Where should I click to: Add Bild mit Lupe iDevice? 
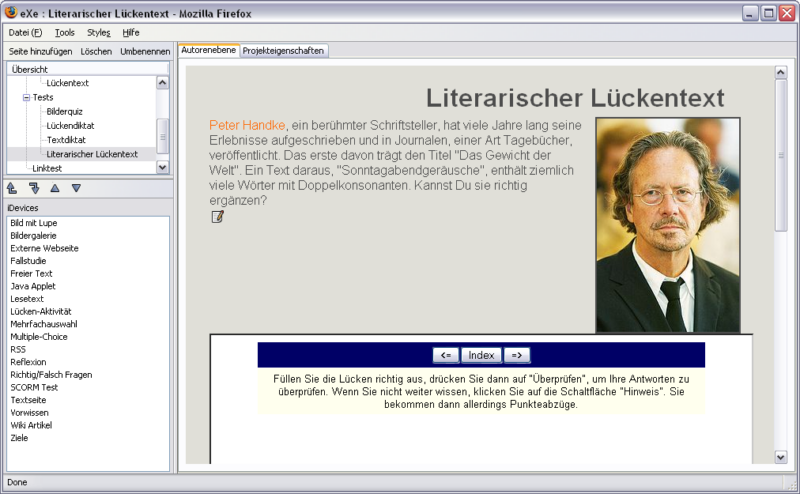click(34, 223)
